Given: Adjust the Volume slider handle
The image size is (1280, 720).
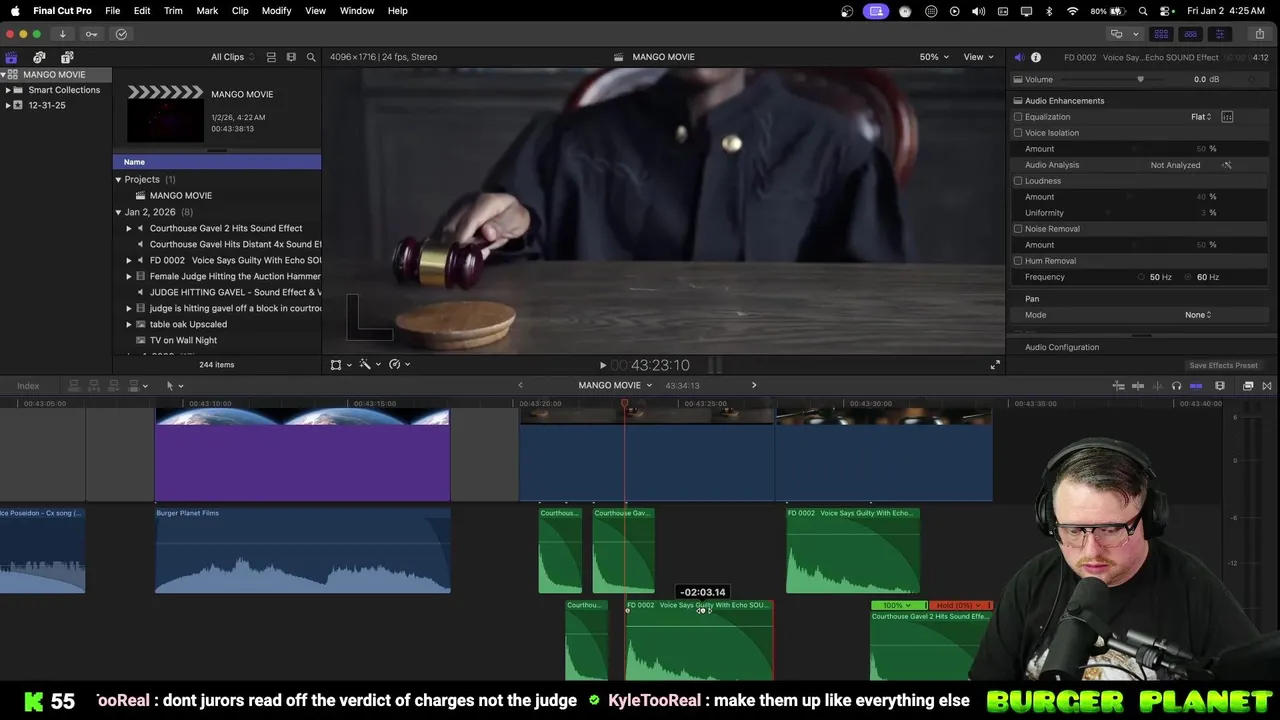Looking at the screenshot, I should point(1140,80).
